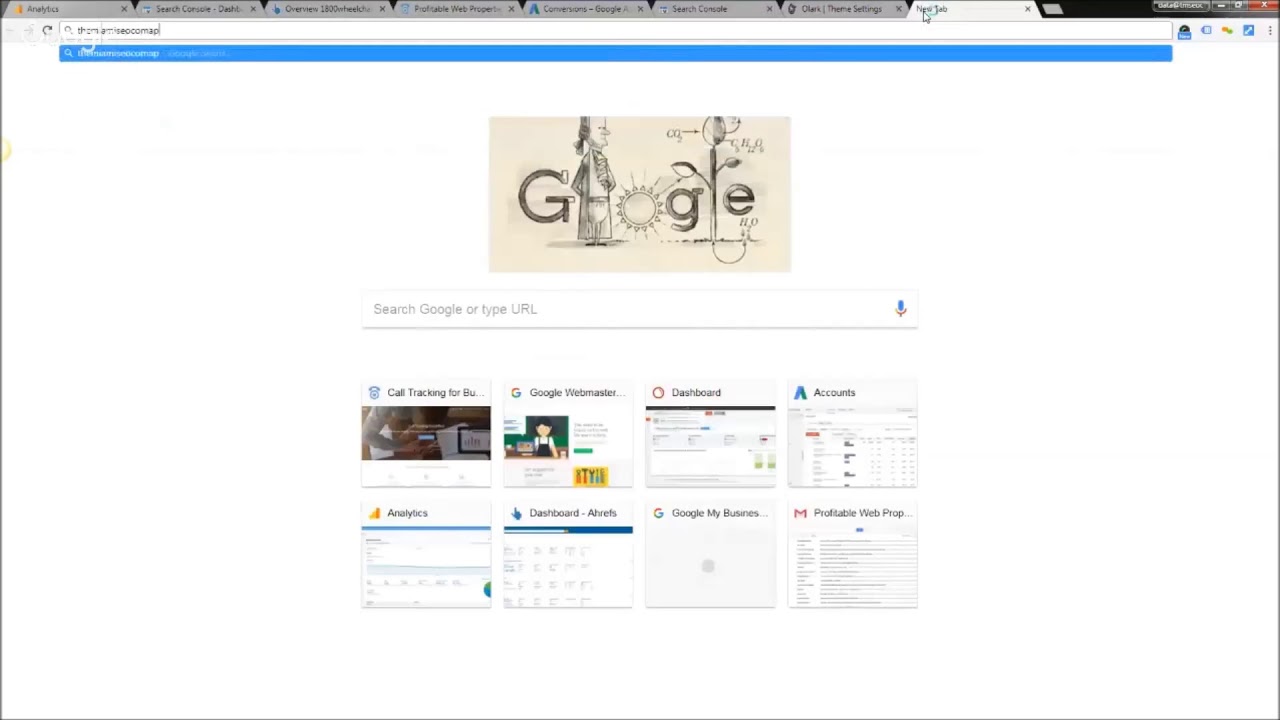
Task: Switch to the Search Console - Dashboard tab
Action: [x=198, y=9]
